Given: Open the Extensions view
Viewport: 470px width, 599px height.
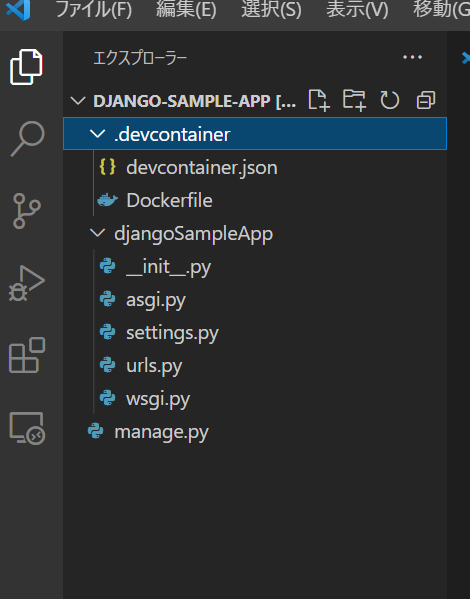Looking at the screenshot, I should [27, 355].
